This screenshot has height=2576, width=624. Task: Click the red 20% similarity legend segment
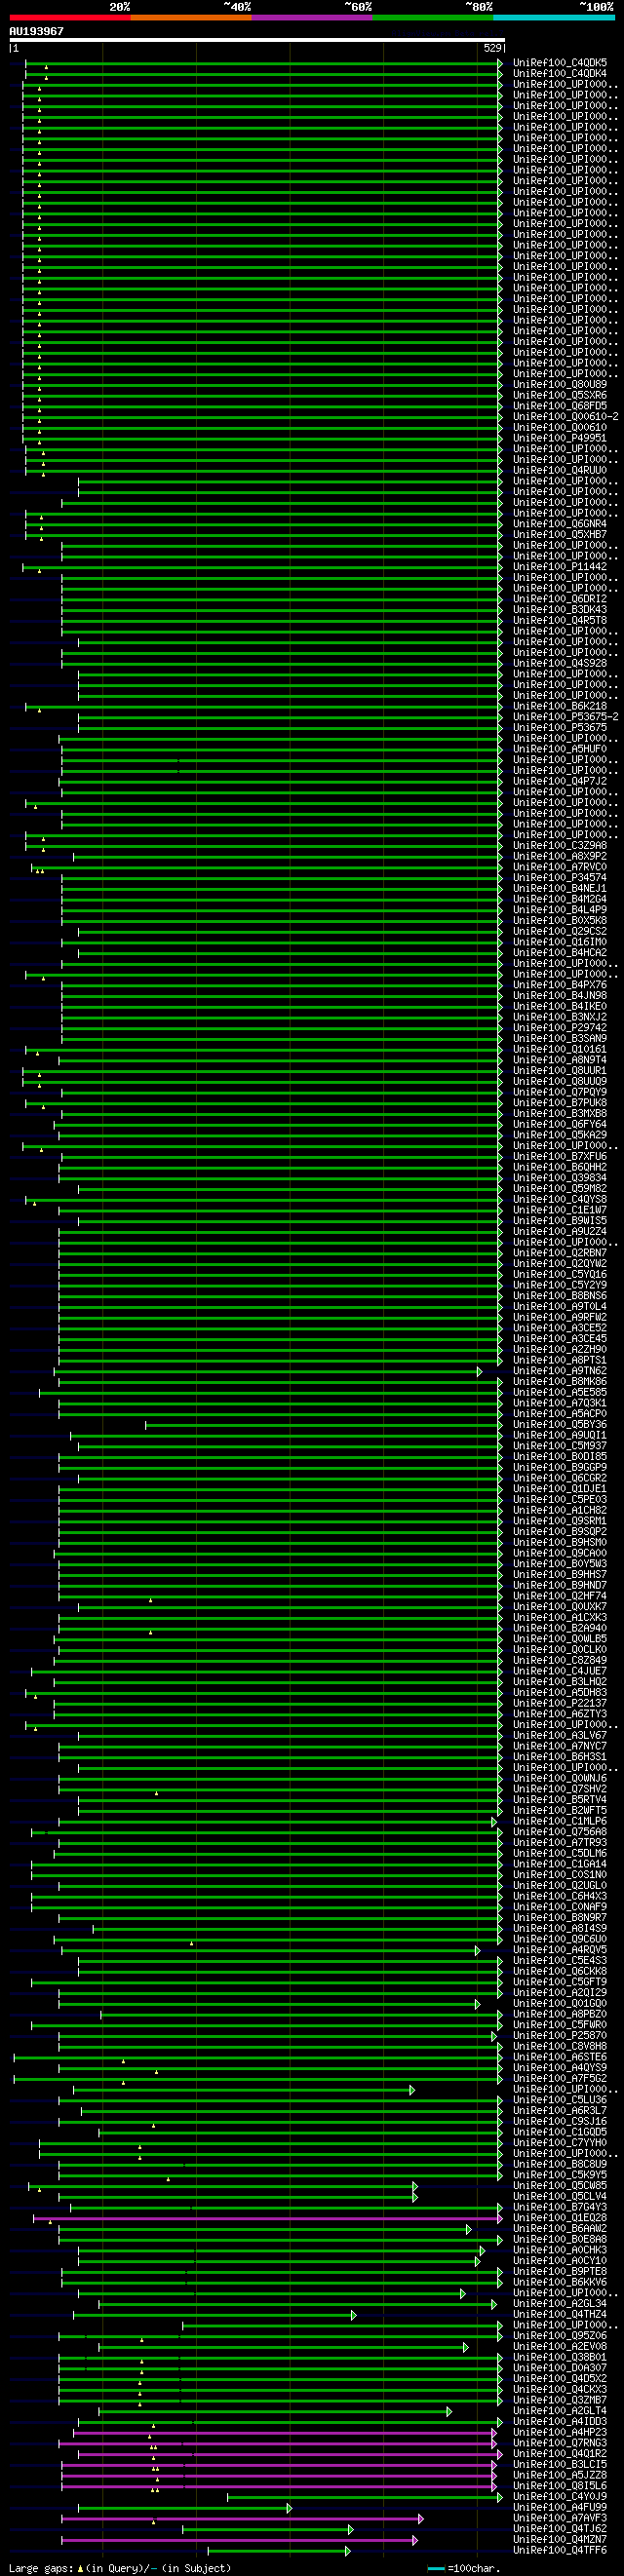coord(70,17)
